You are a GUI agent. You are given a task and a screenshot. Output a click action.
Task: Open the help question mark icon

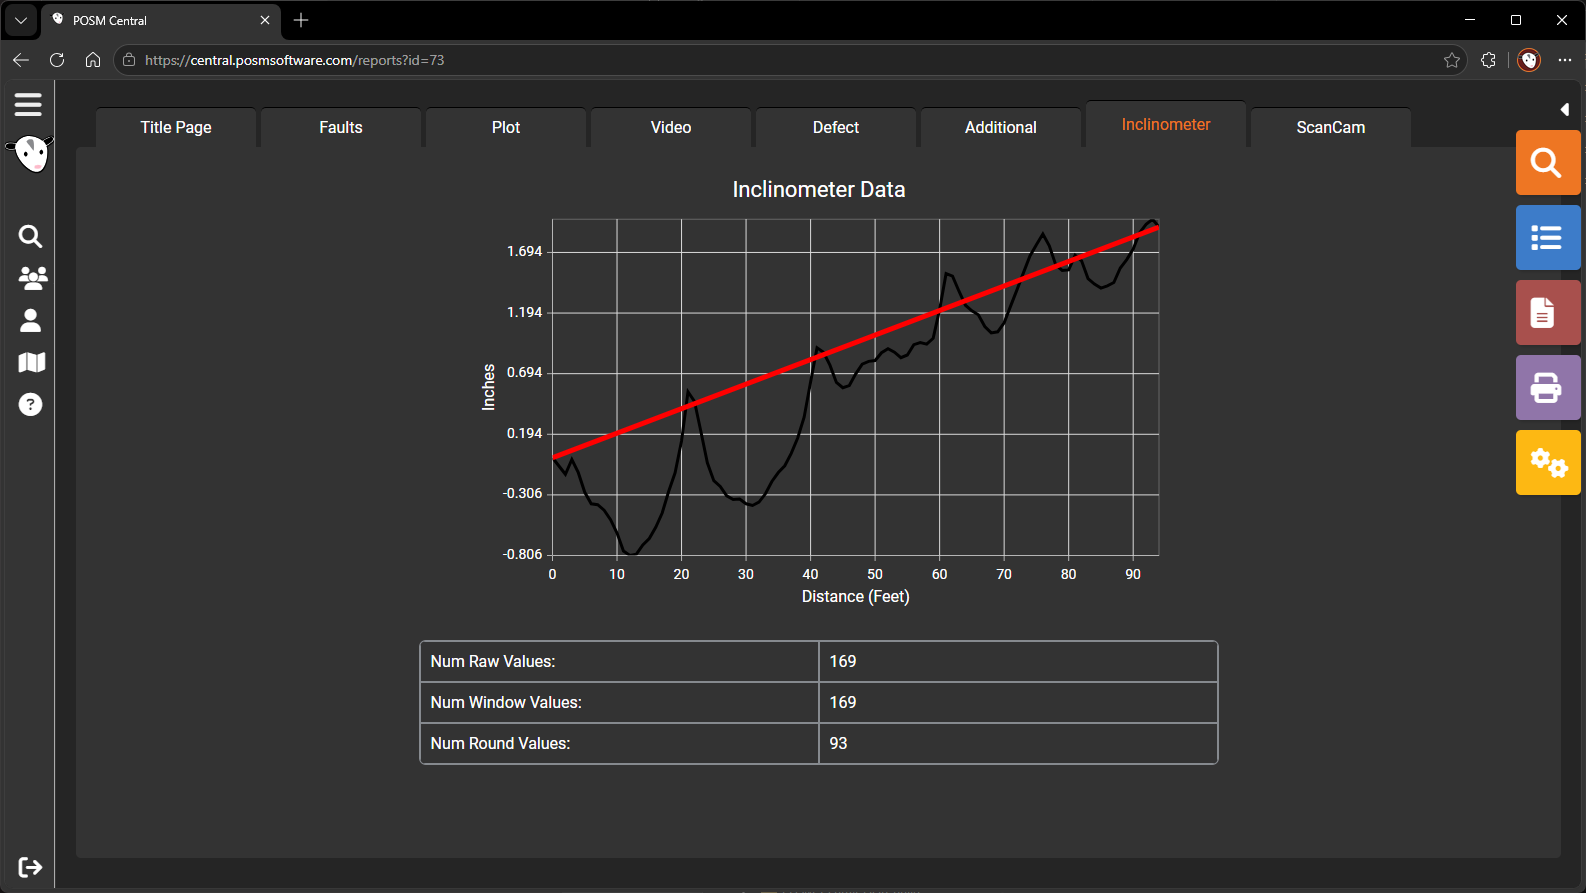tap(31, 404)
